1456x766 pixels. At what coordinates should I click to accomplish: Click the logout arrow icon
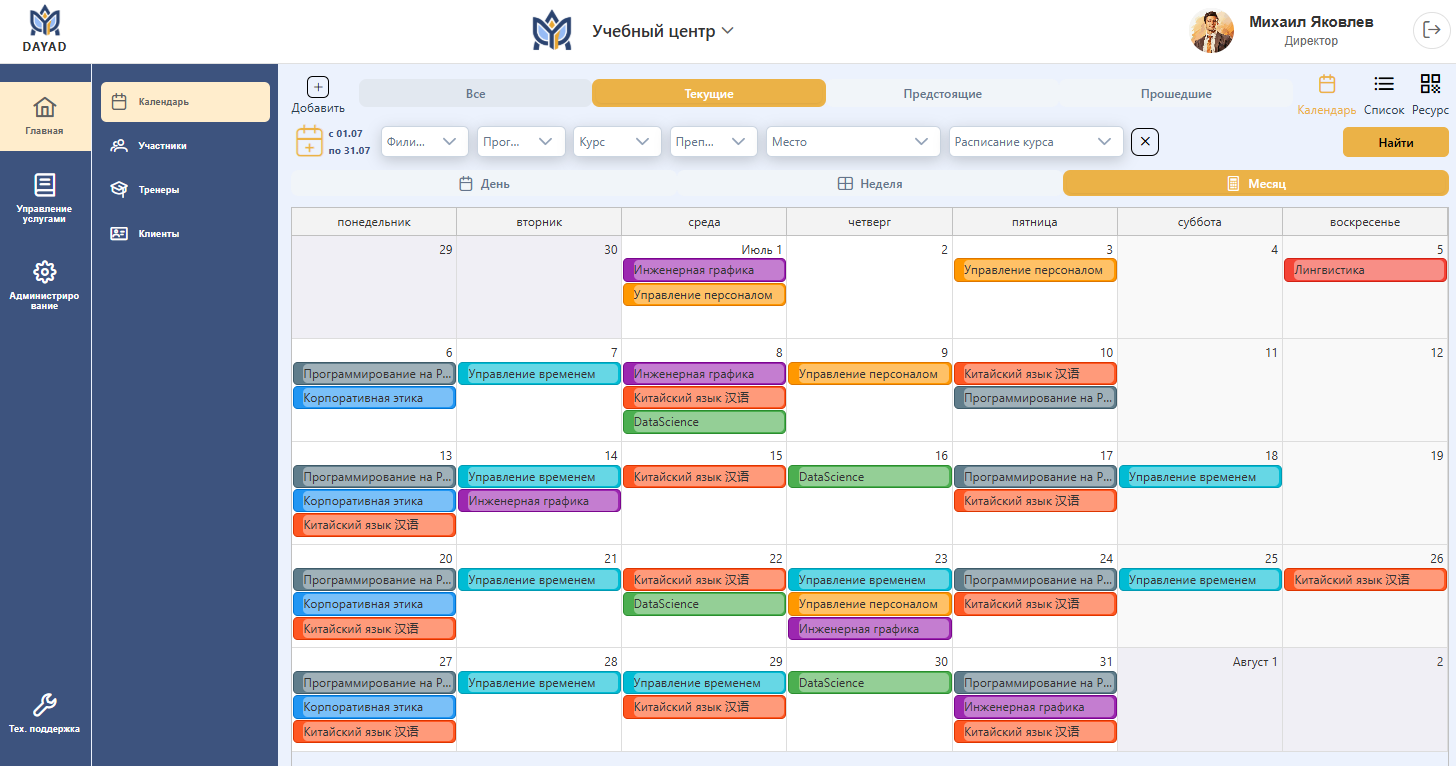click(x=1430, y=30)
